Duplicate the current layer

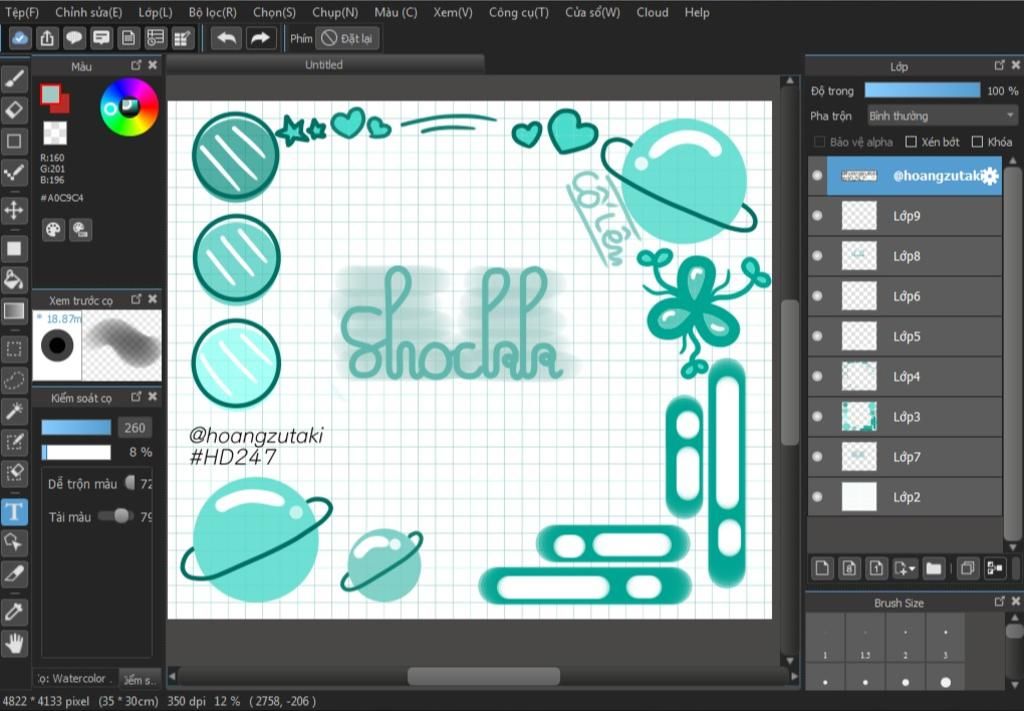(967, 568)
